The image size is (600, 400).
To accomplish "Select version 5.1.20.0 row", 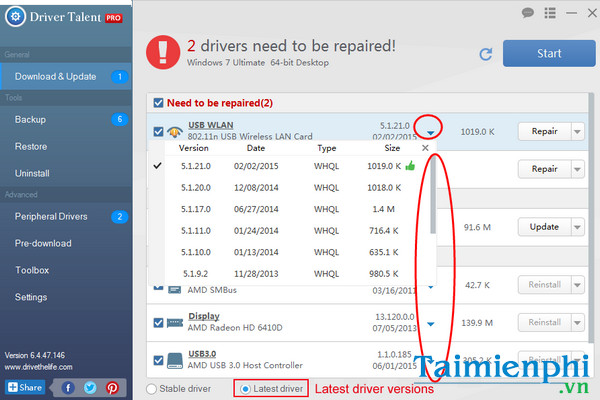I will click(x=293, y=188).
